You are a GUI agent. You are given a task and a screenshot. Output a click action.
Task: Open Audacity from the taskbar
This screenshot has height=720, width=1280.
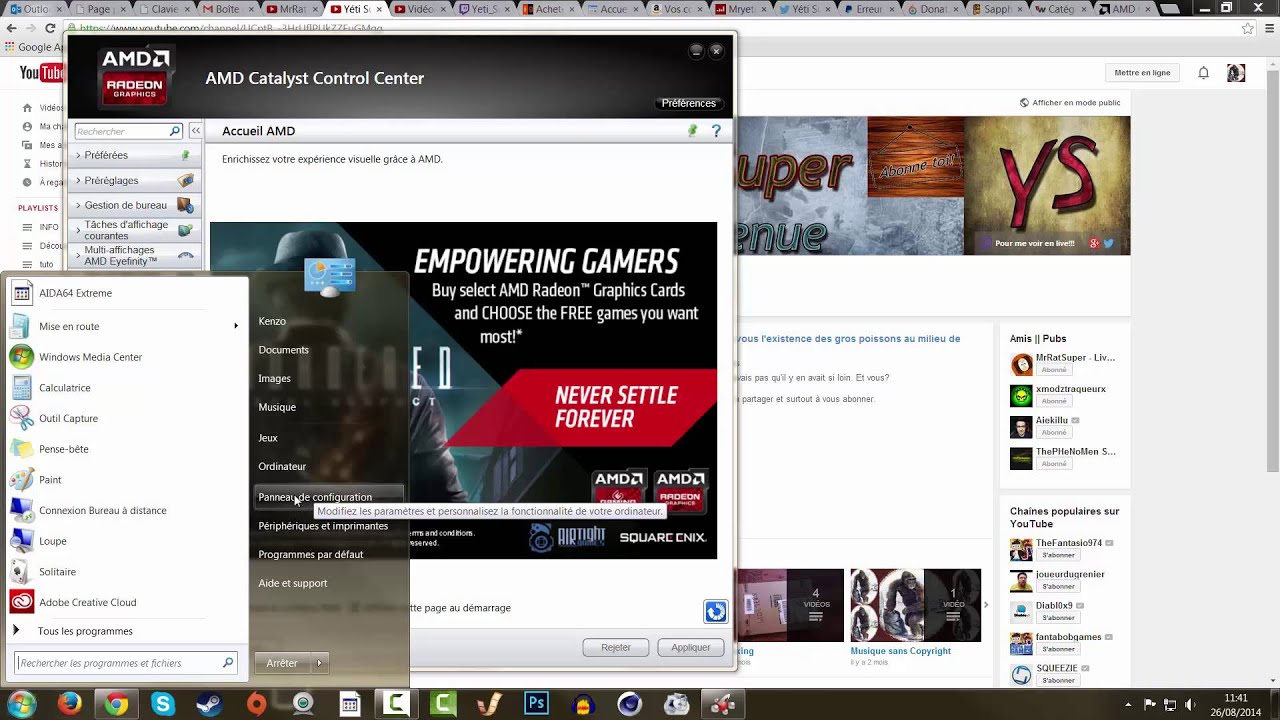(583, 704)
